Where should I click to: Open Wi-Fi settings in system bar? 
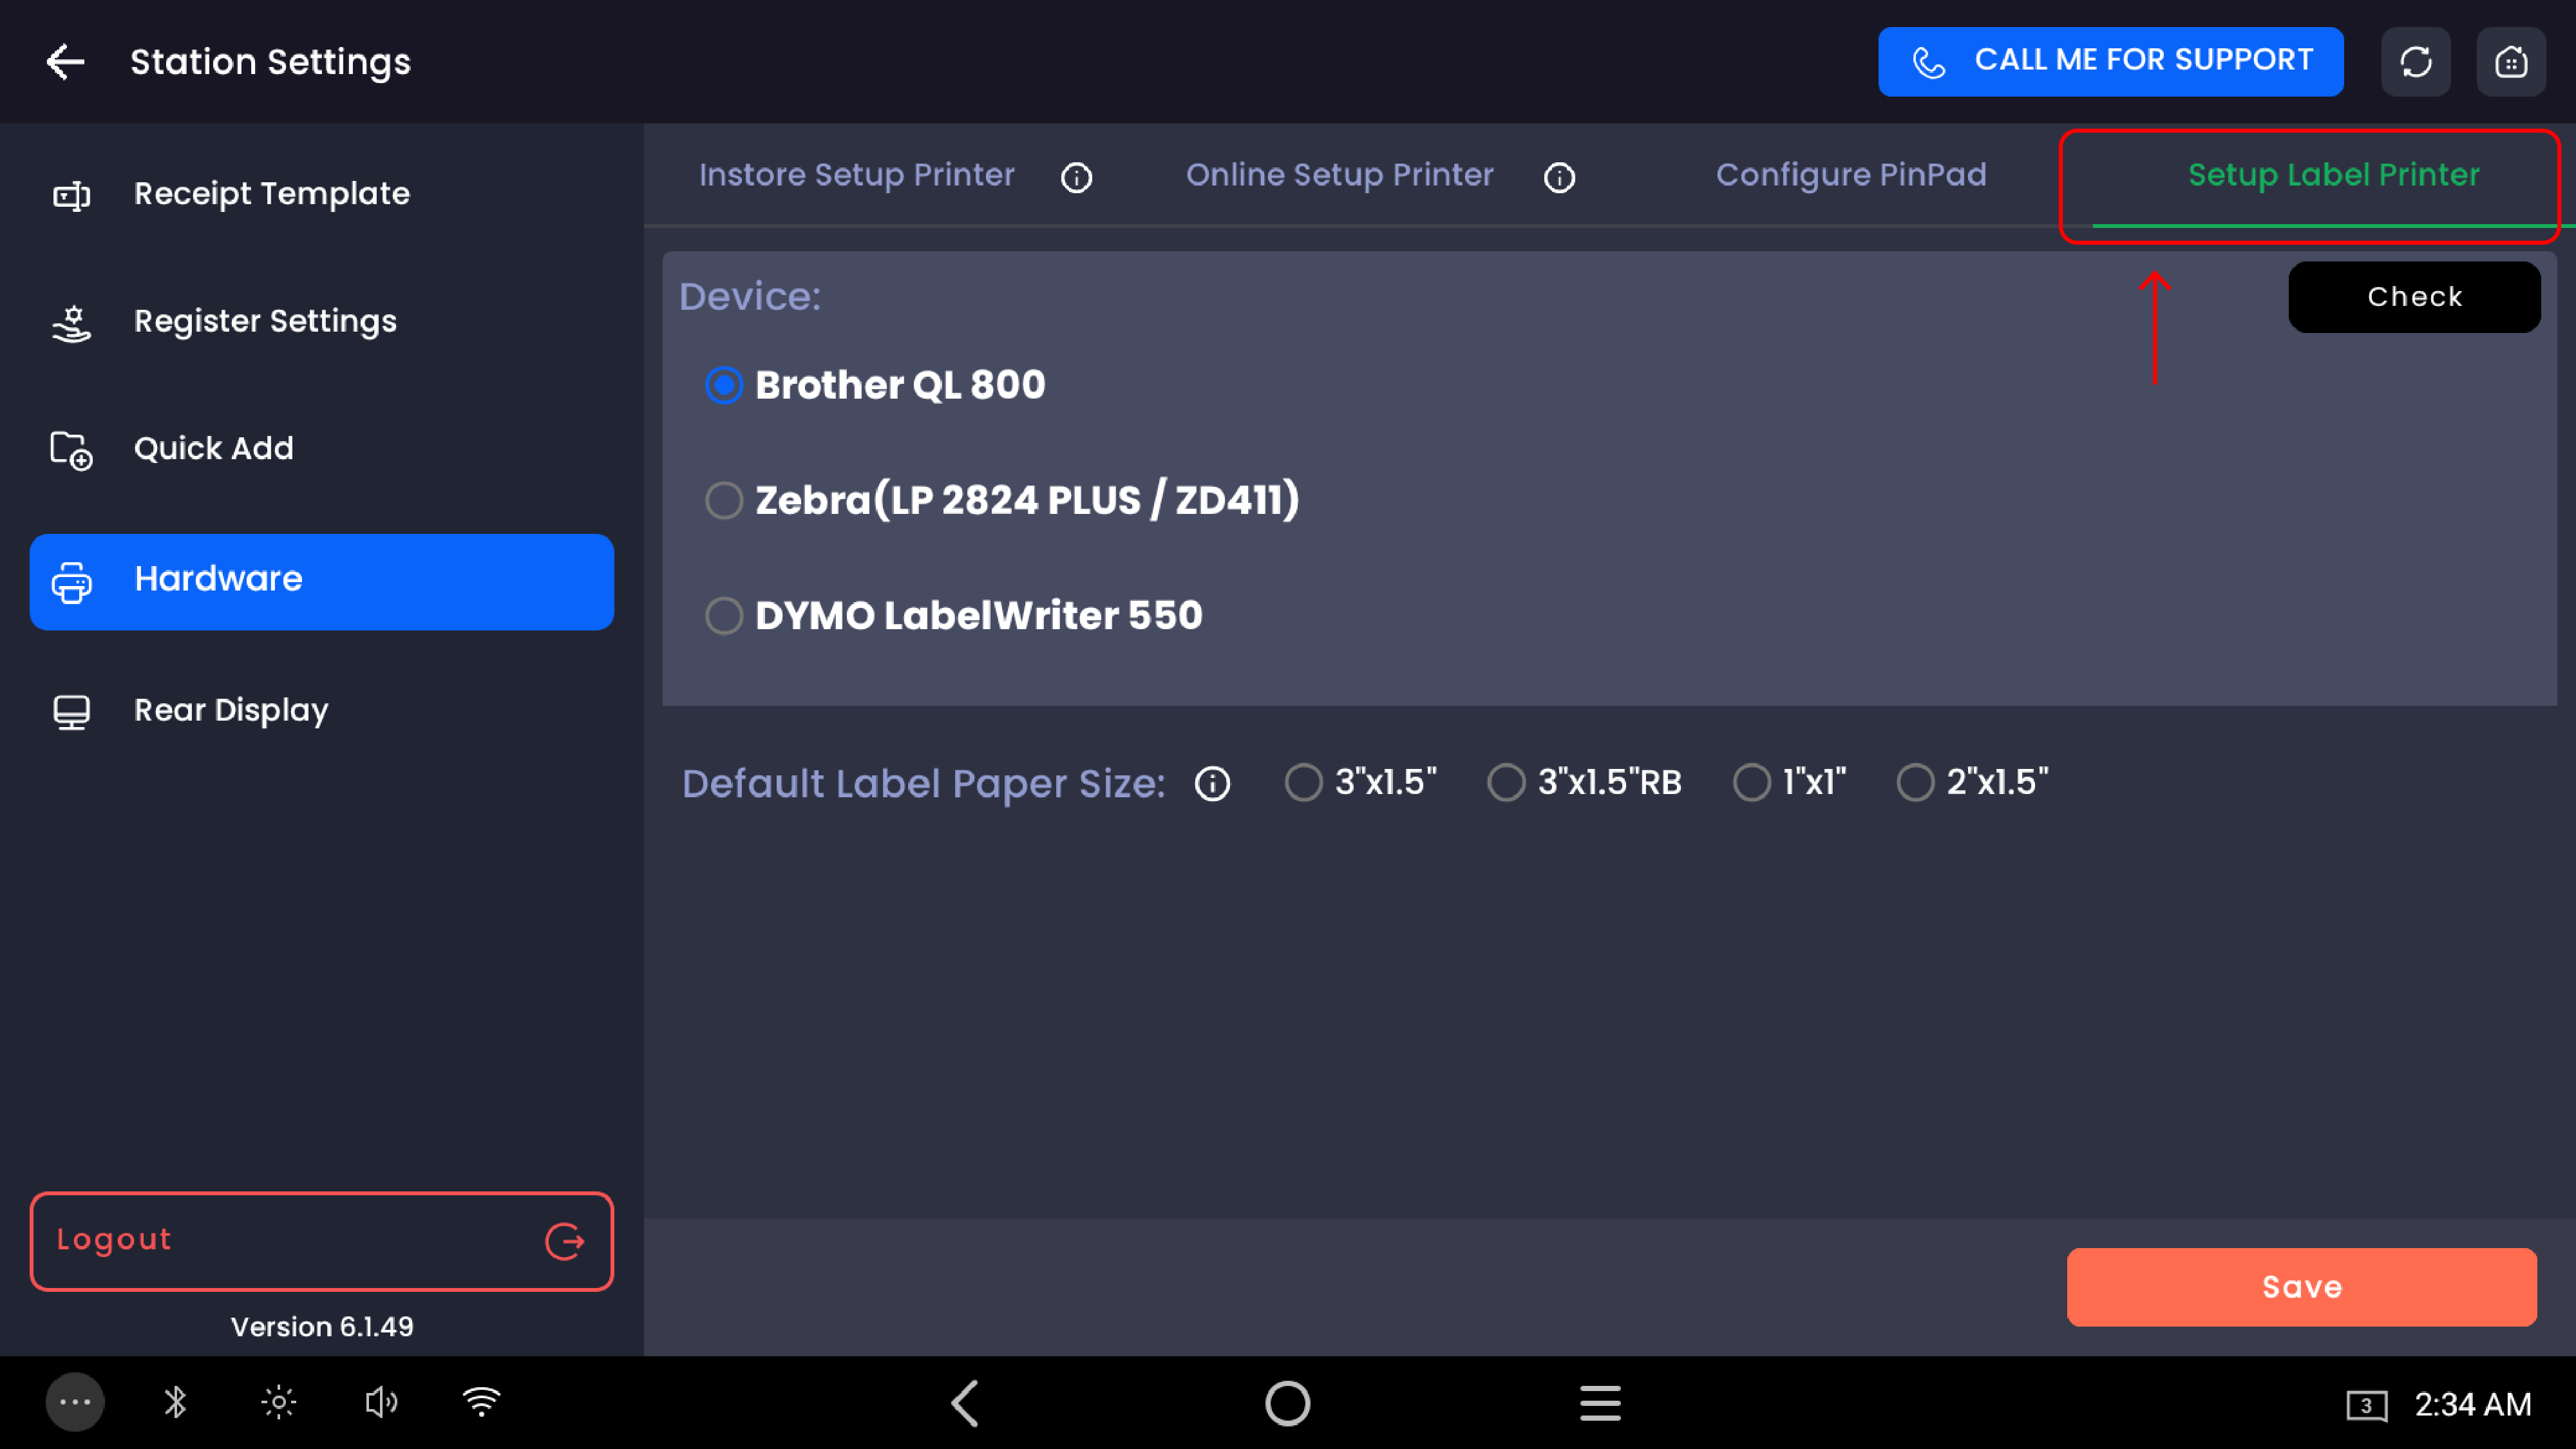482,1402
